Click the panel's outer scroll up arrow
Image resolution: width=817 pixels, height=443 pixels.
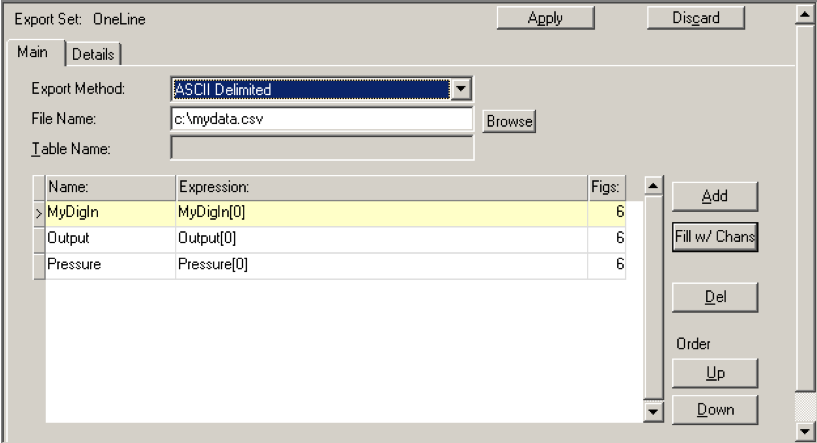pos(803,14)
